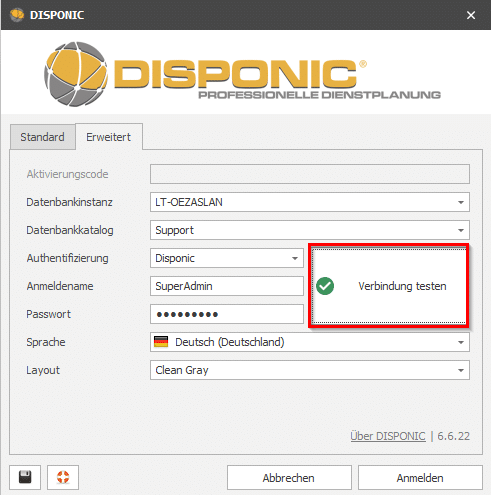The height and width of the screenshot is (495, 491).
Task: Click the Anmeldename label
Action: [x=60, y=286]
